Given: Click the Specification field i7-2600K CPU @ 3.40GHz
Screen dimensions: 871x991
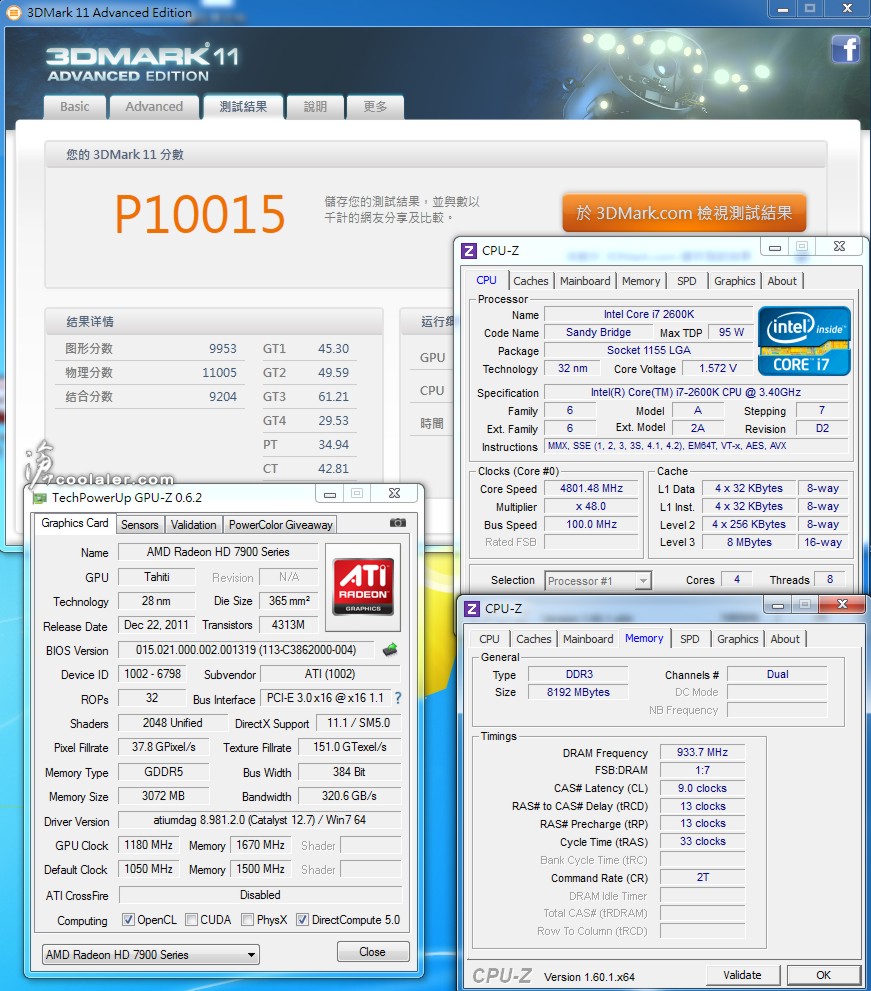Looking at the screenshot, I should pos(695,392).
